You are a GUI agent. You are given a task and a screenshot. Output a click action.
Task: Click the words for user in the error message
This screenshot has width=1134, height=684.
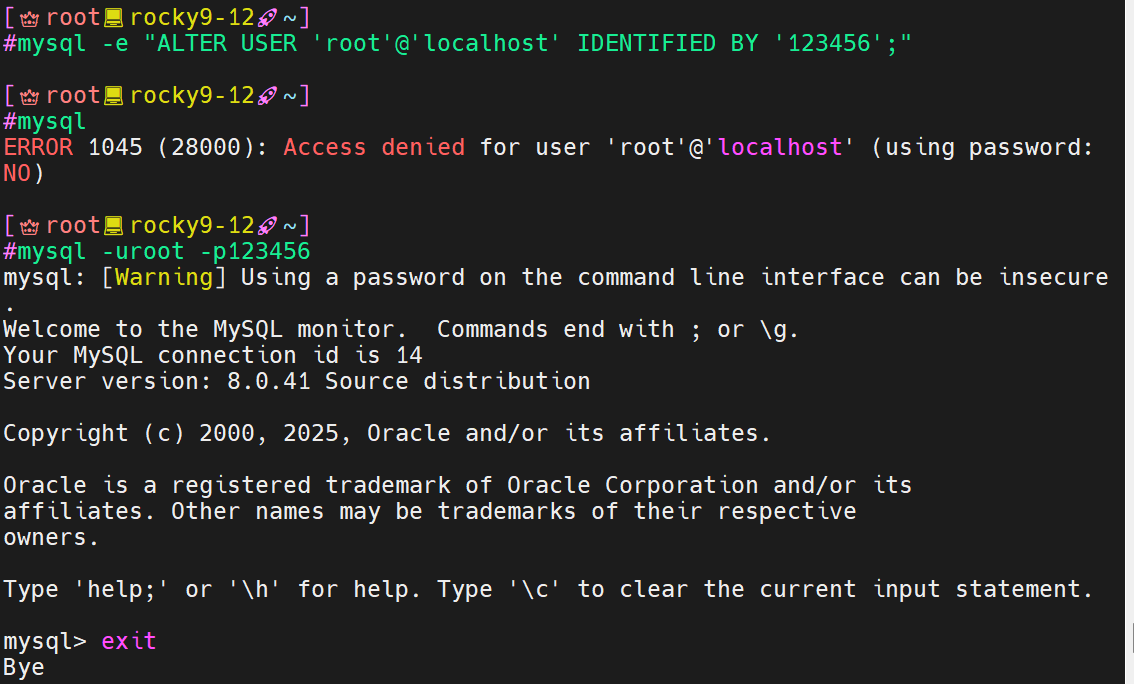(x=535, y=148)
